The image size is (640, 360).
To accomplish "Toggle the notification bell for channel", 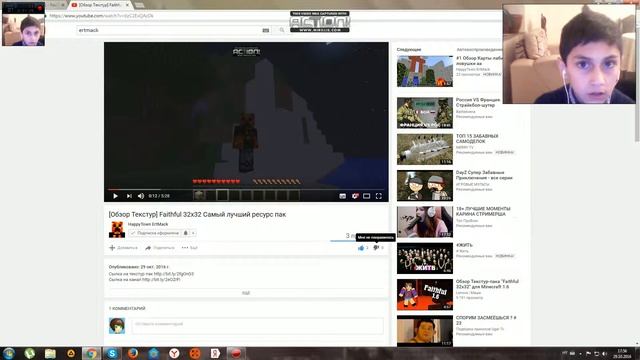I will pos(186,233).
